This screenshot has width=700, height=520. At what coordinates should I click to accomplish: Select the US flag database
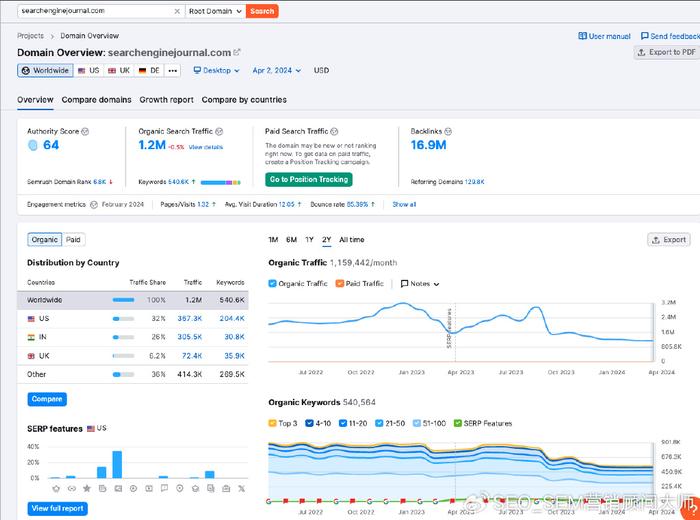click(88, 71)
